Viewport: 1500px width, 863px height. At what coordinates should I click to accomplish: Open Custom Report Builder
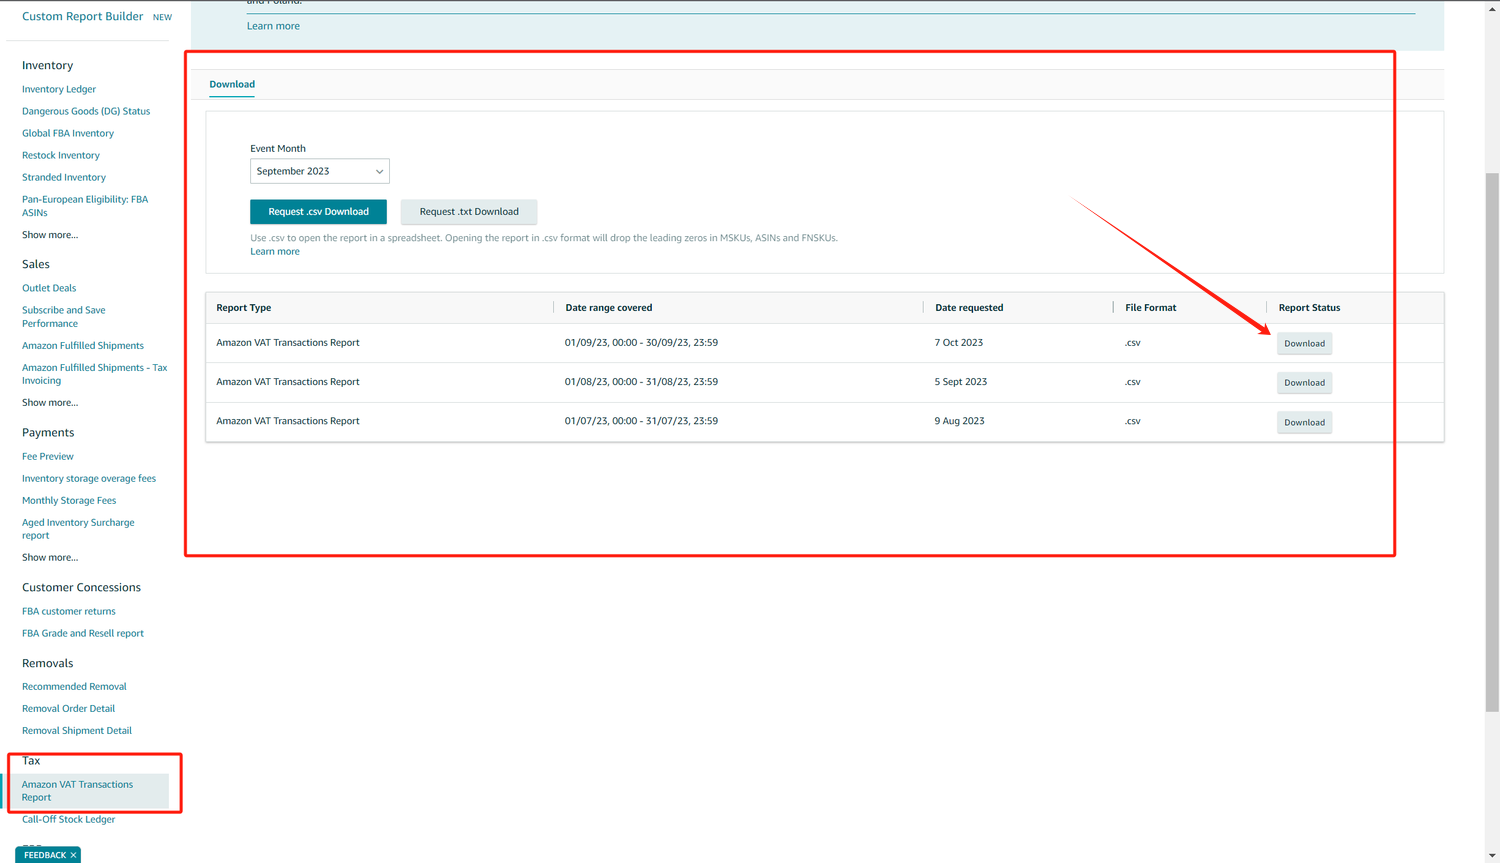click(82, 16)
